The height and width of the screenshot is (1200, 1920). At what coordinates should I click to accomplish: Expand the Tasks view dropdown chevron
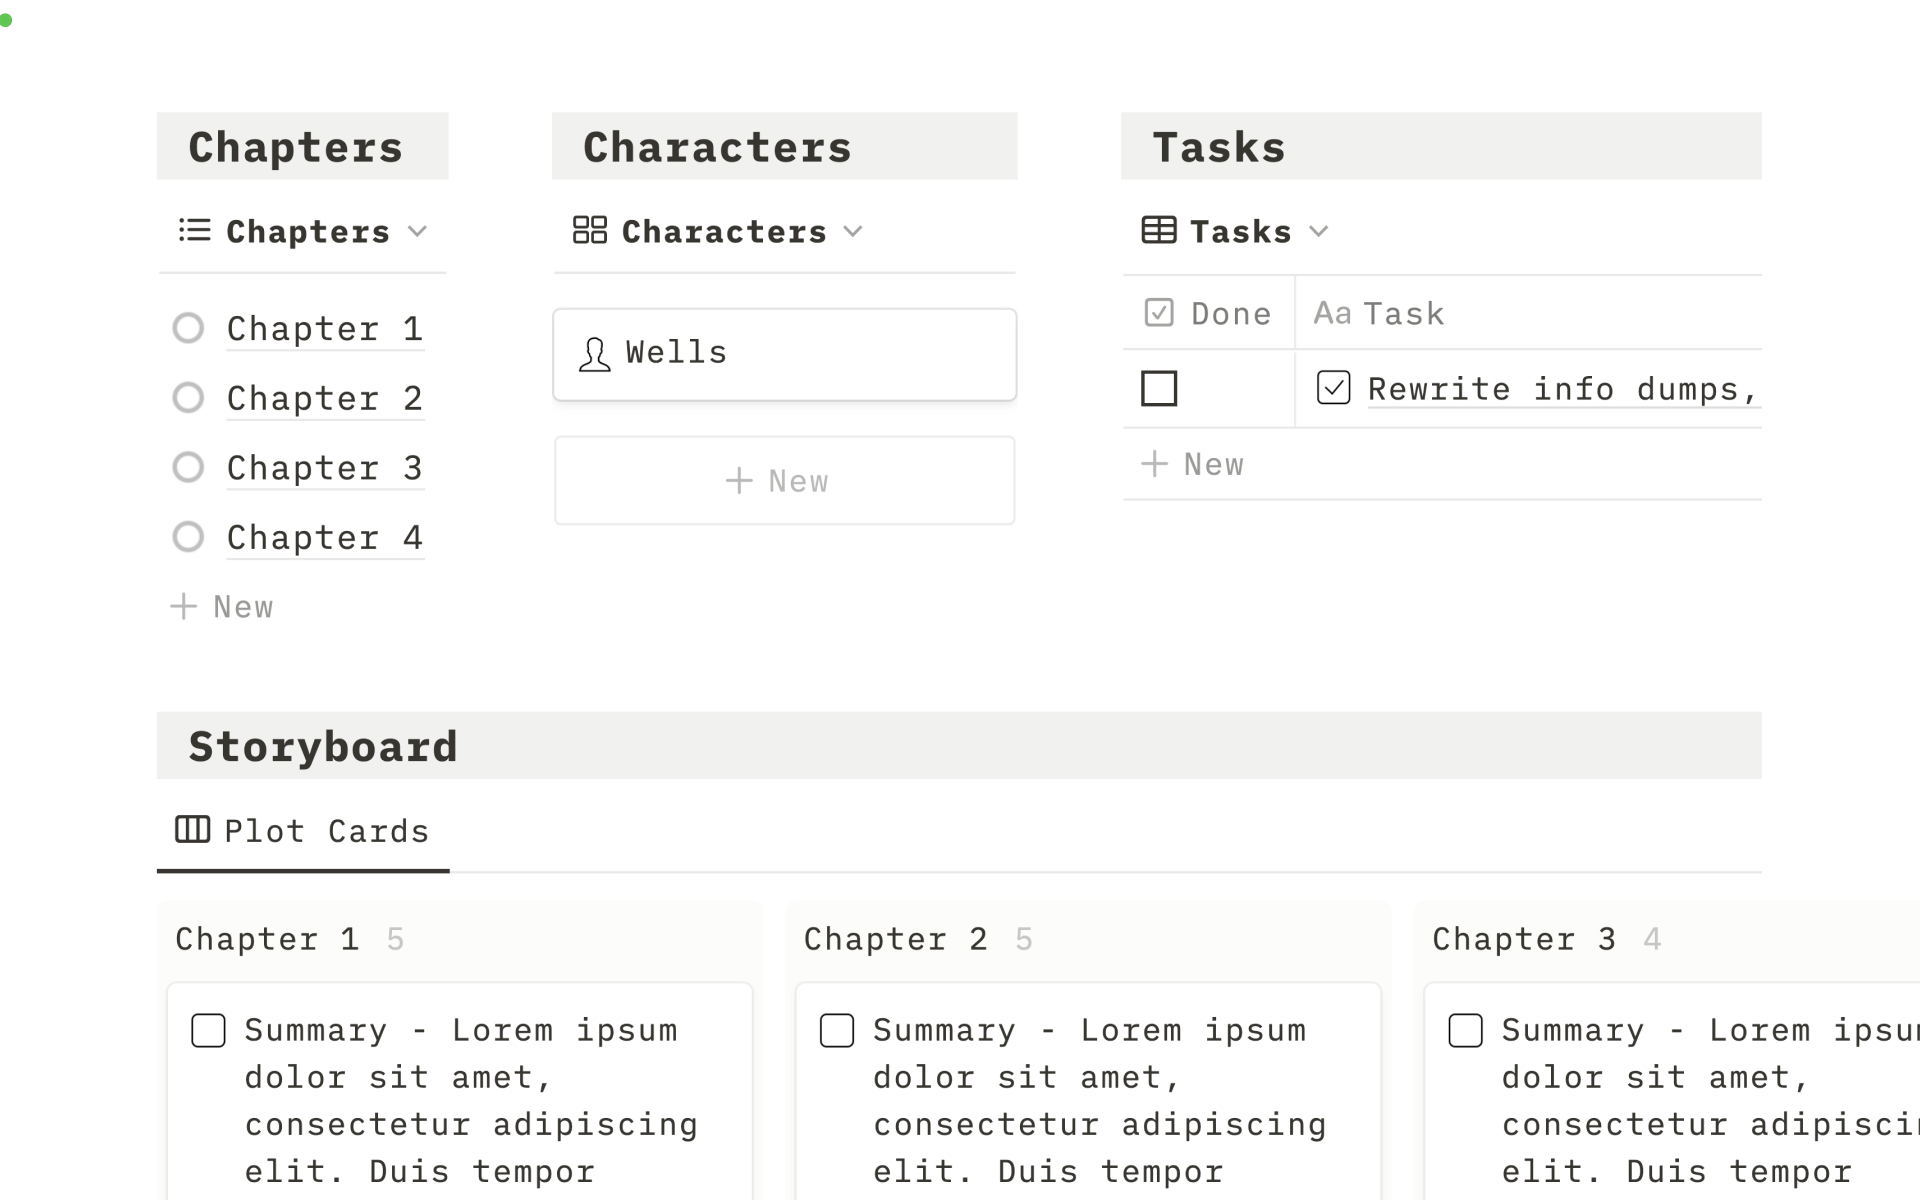click(1319, 232)
